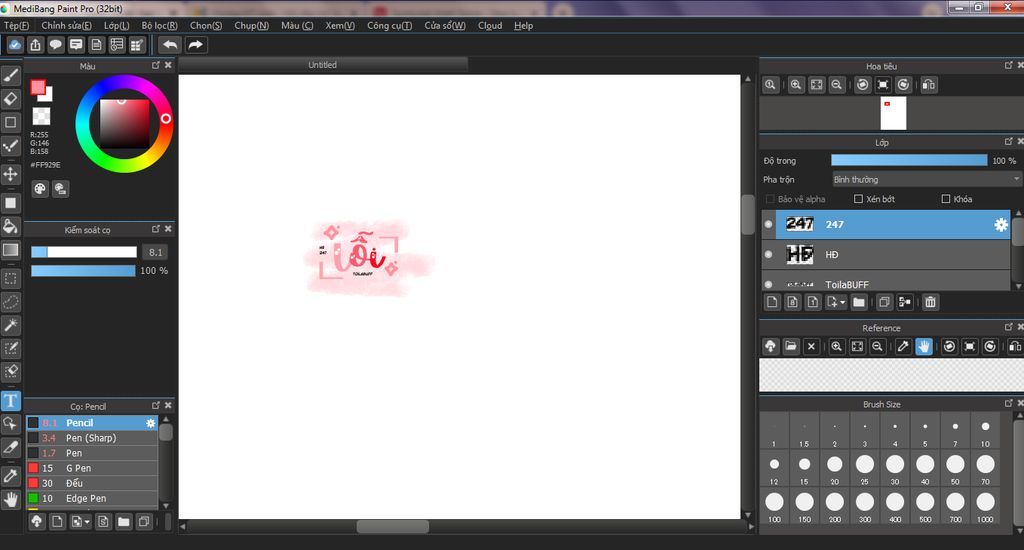Select the Lasso tool

(x=10, y=302)
